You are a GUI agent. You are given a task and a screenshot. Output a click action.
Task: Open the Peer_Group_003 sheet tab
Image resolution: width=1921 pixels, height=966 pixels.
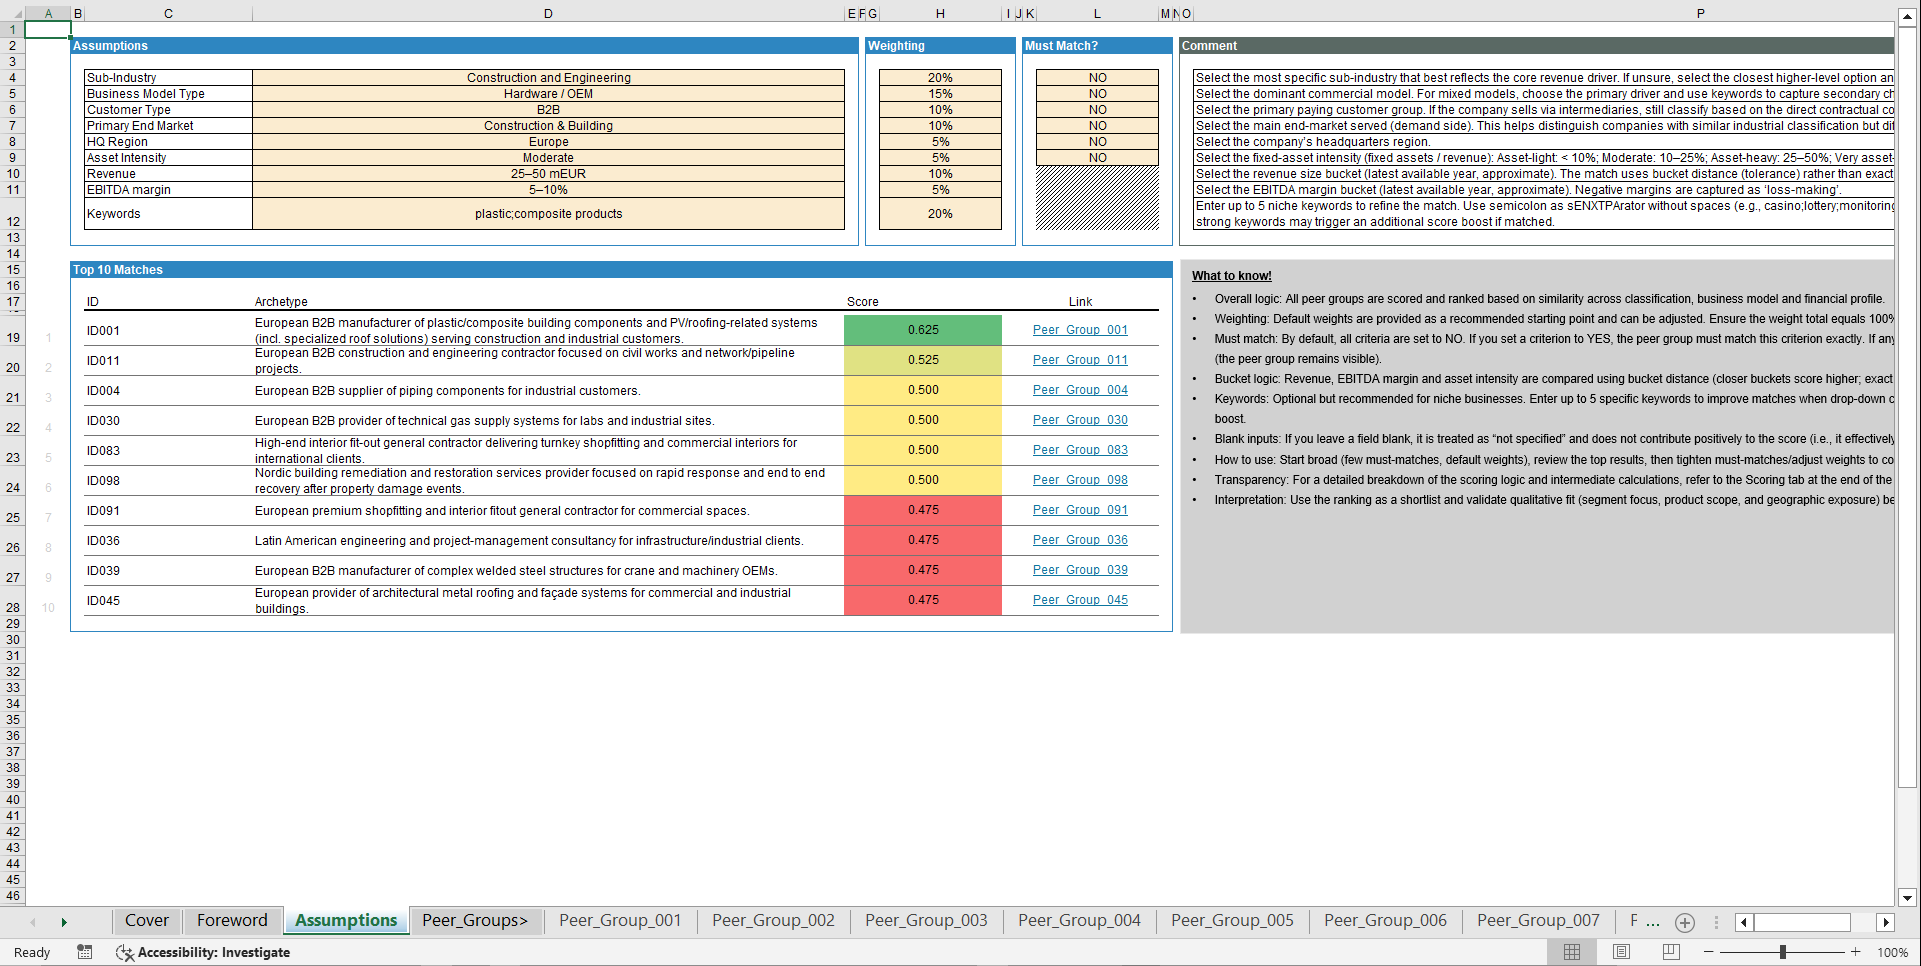pyautogui.click(x=926, y=920)
